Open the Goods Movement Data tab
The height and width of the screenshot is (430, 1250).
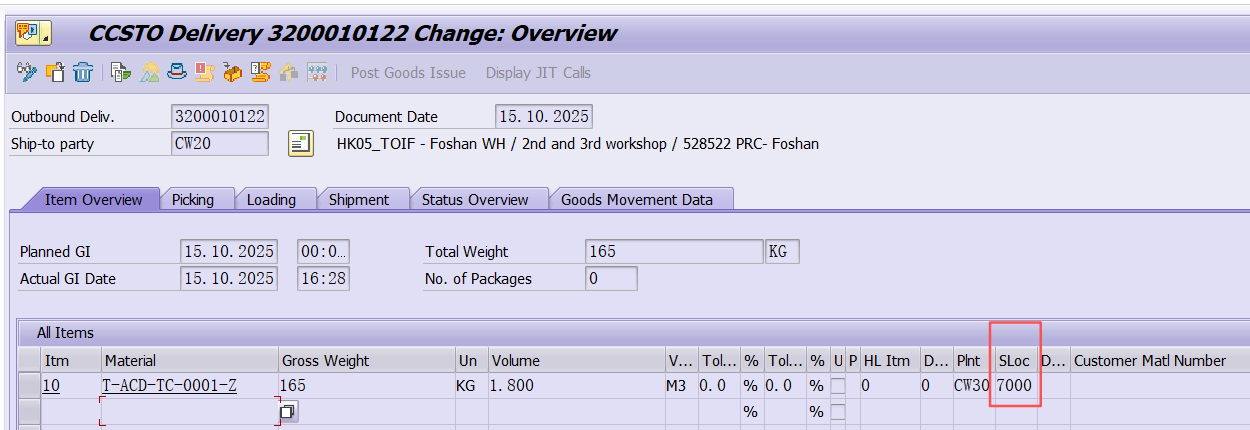pos(637,200)
